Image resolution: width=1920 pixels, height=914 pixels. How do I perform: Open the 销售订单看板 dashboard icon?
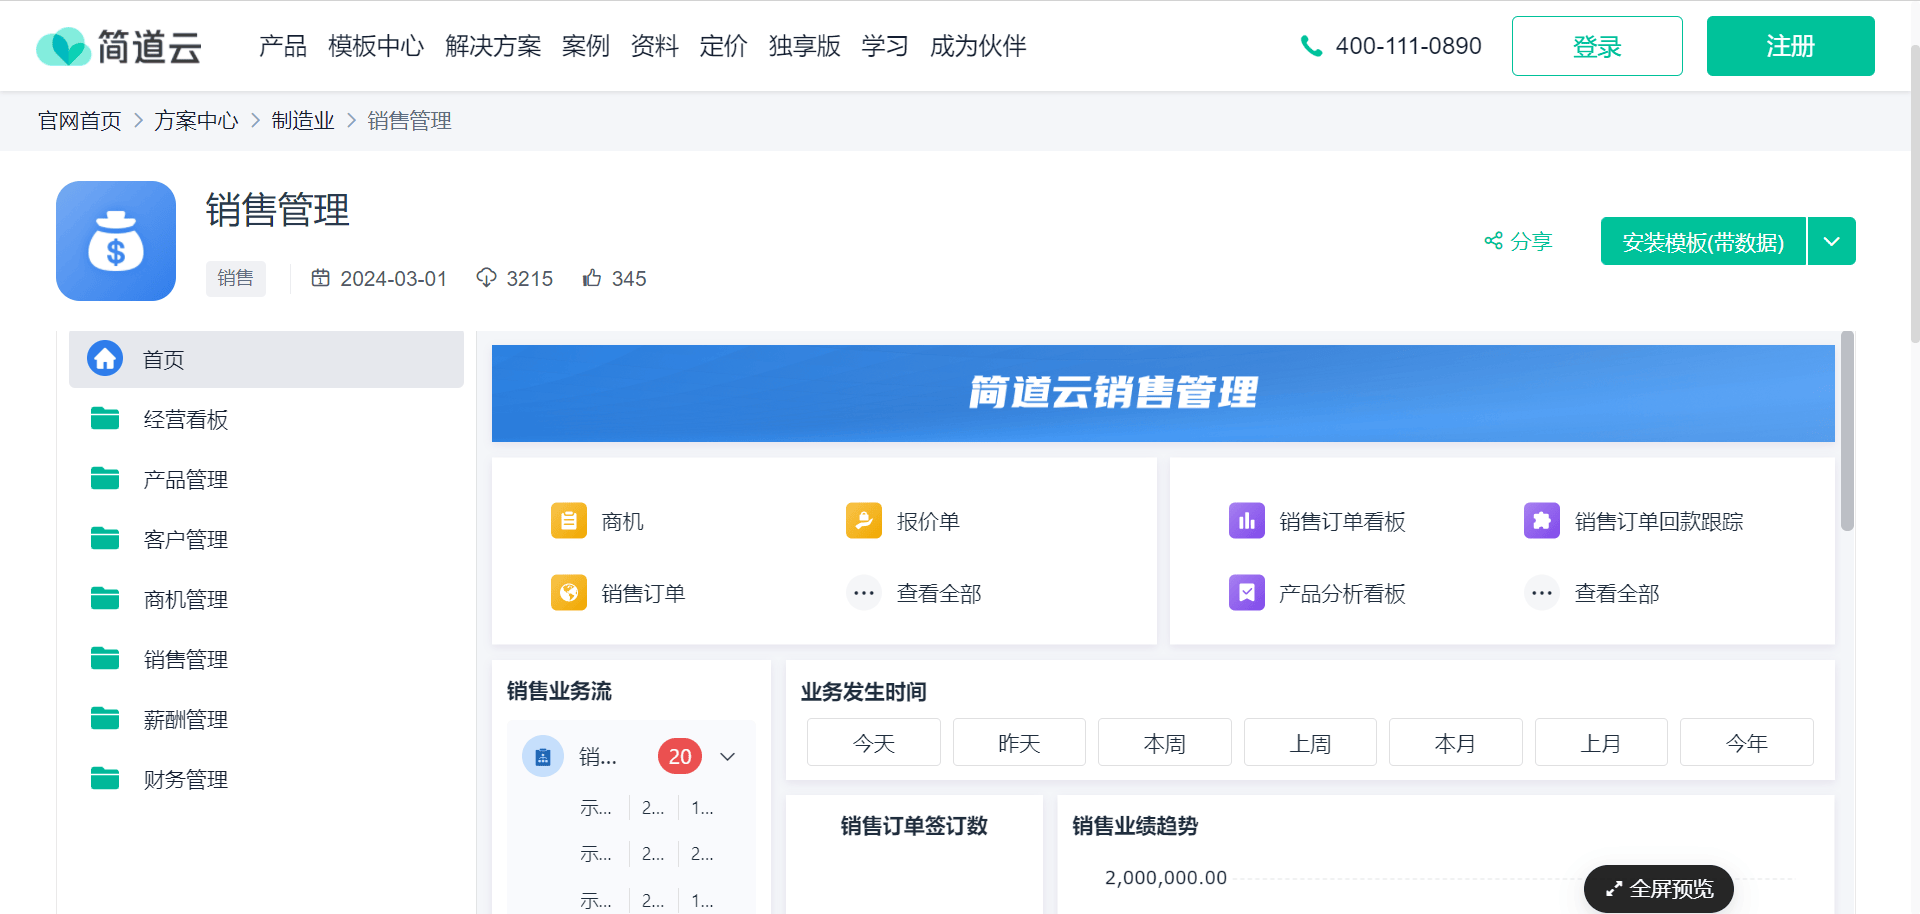(x=1246, y=520)
